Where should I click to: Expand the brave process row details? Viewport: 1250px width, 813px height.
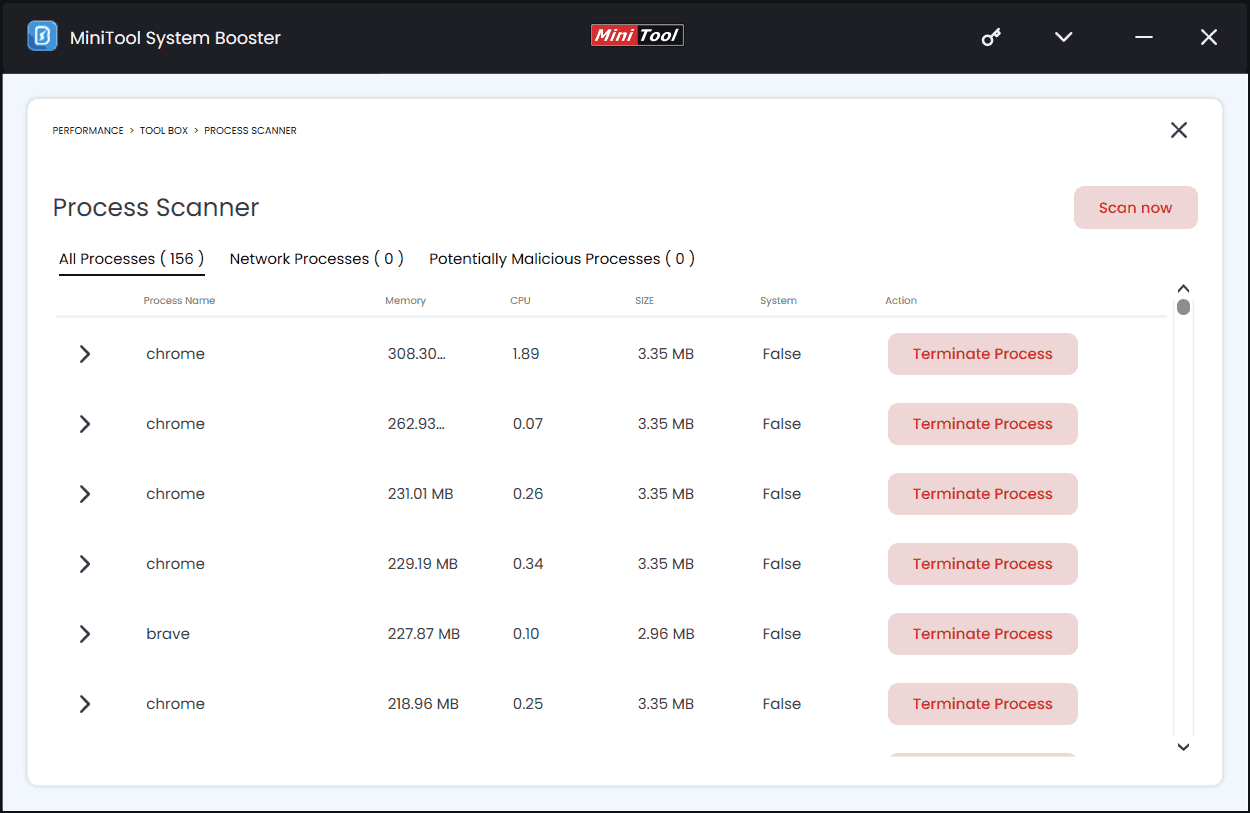pos(85,634)
